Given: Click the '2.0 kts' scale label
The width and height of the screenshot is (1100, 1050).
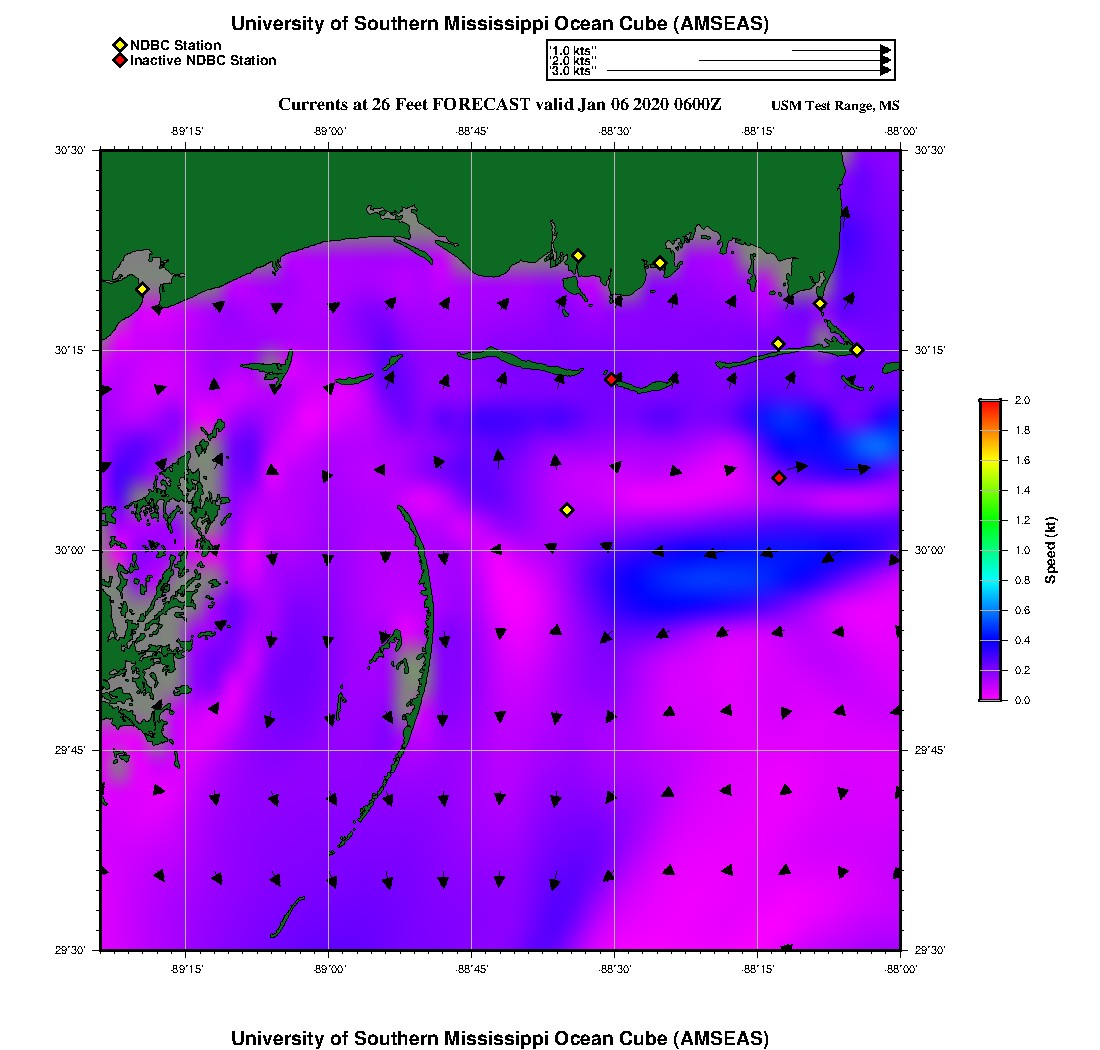Looking at the screenshot, I should (573, 61).
